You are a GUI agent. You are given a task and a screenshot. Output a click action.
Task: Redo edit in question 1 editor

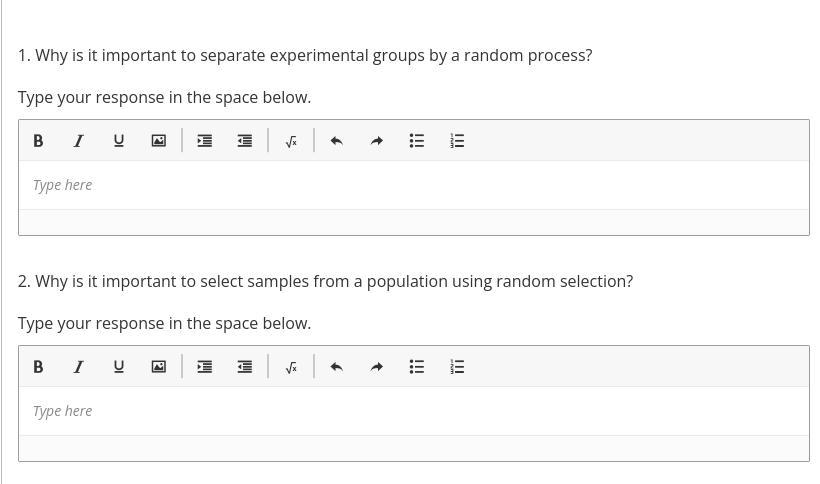pyautogui.click(x=376, y=141)
